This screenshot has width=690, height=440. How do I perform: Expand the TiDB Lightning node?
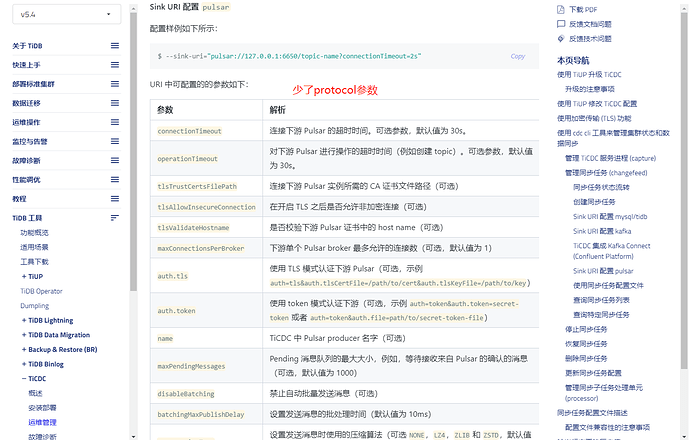pyautogui.click(x=24, y=320)
